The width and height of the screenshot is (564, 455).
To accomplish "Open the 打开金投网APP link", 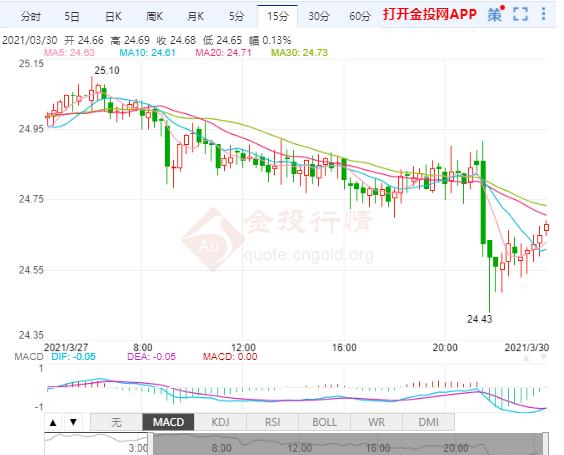I will pyautogui.click(x=429, y=14).
